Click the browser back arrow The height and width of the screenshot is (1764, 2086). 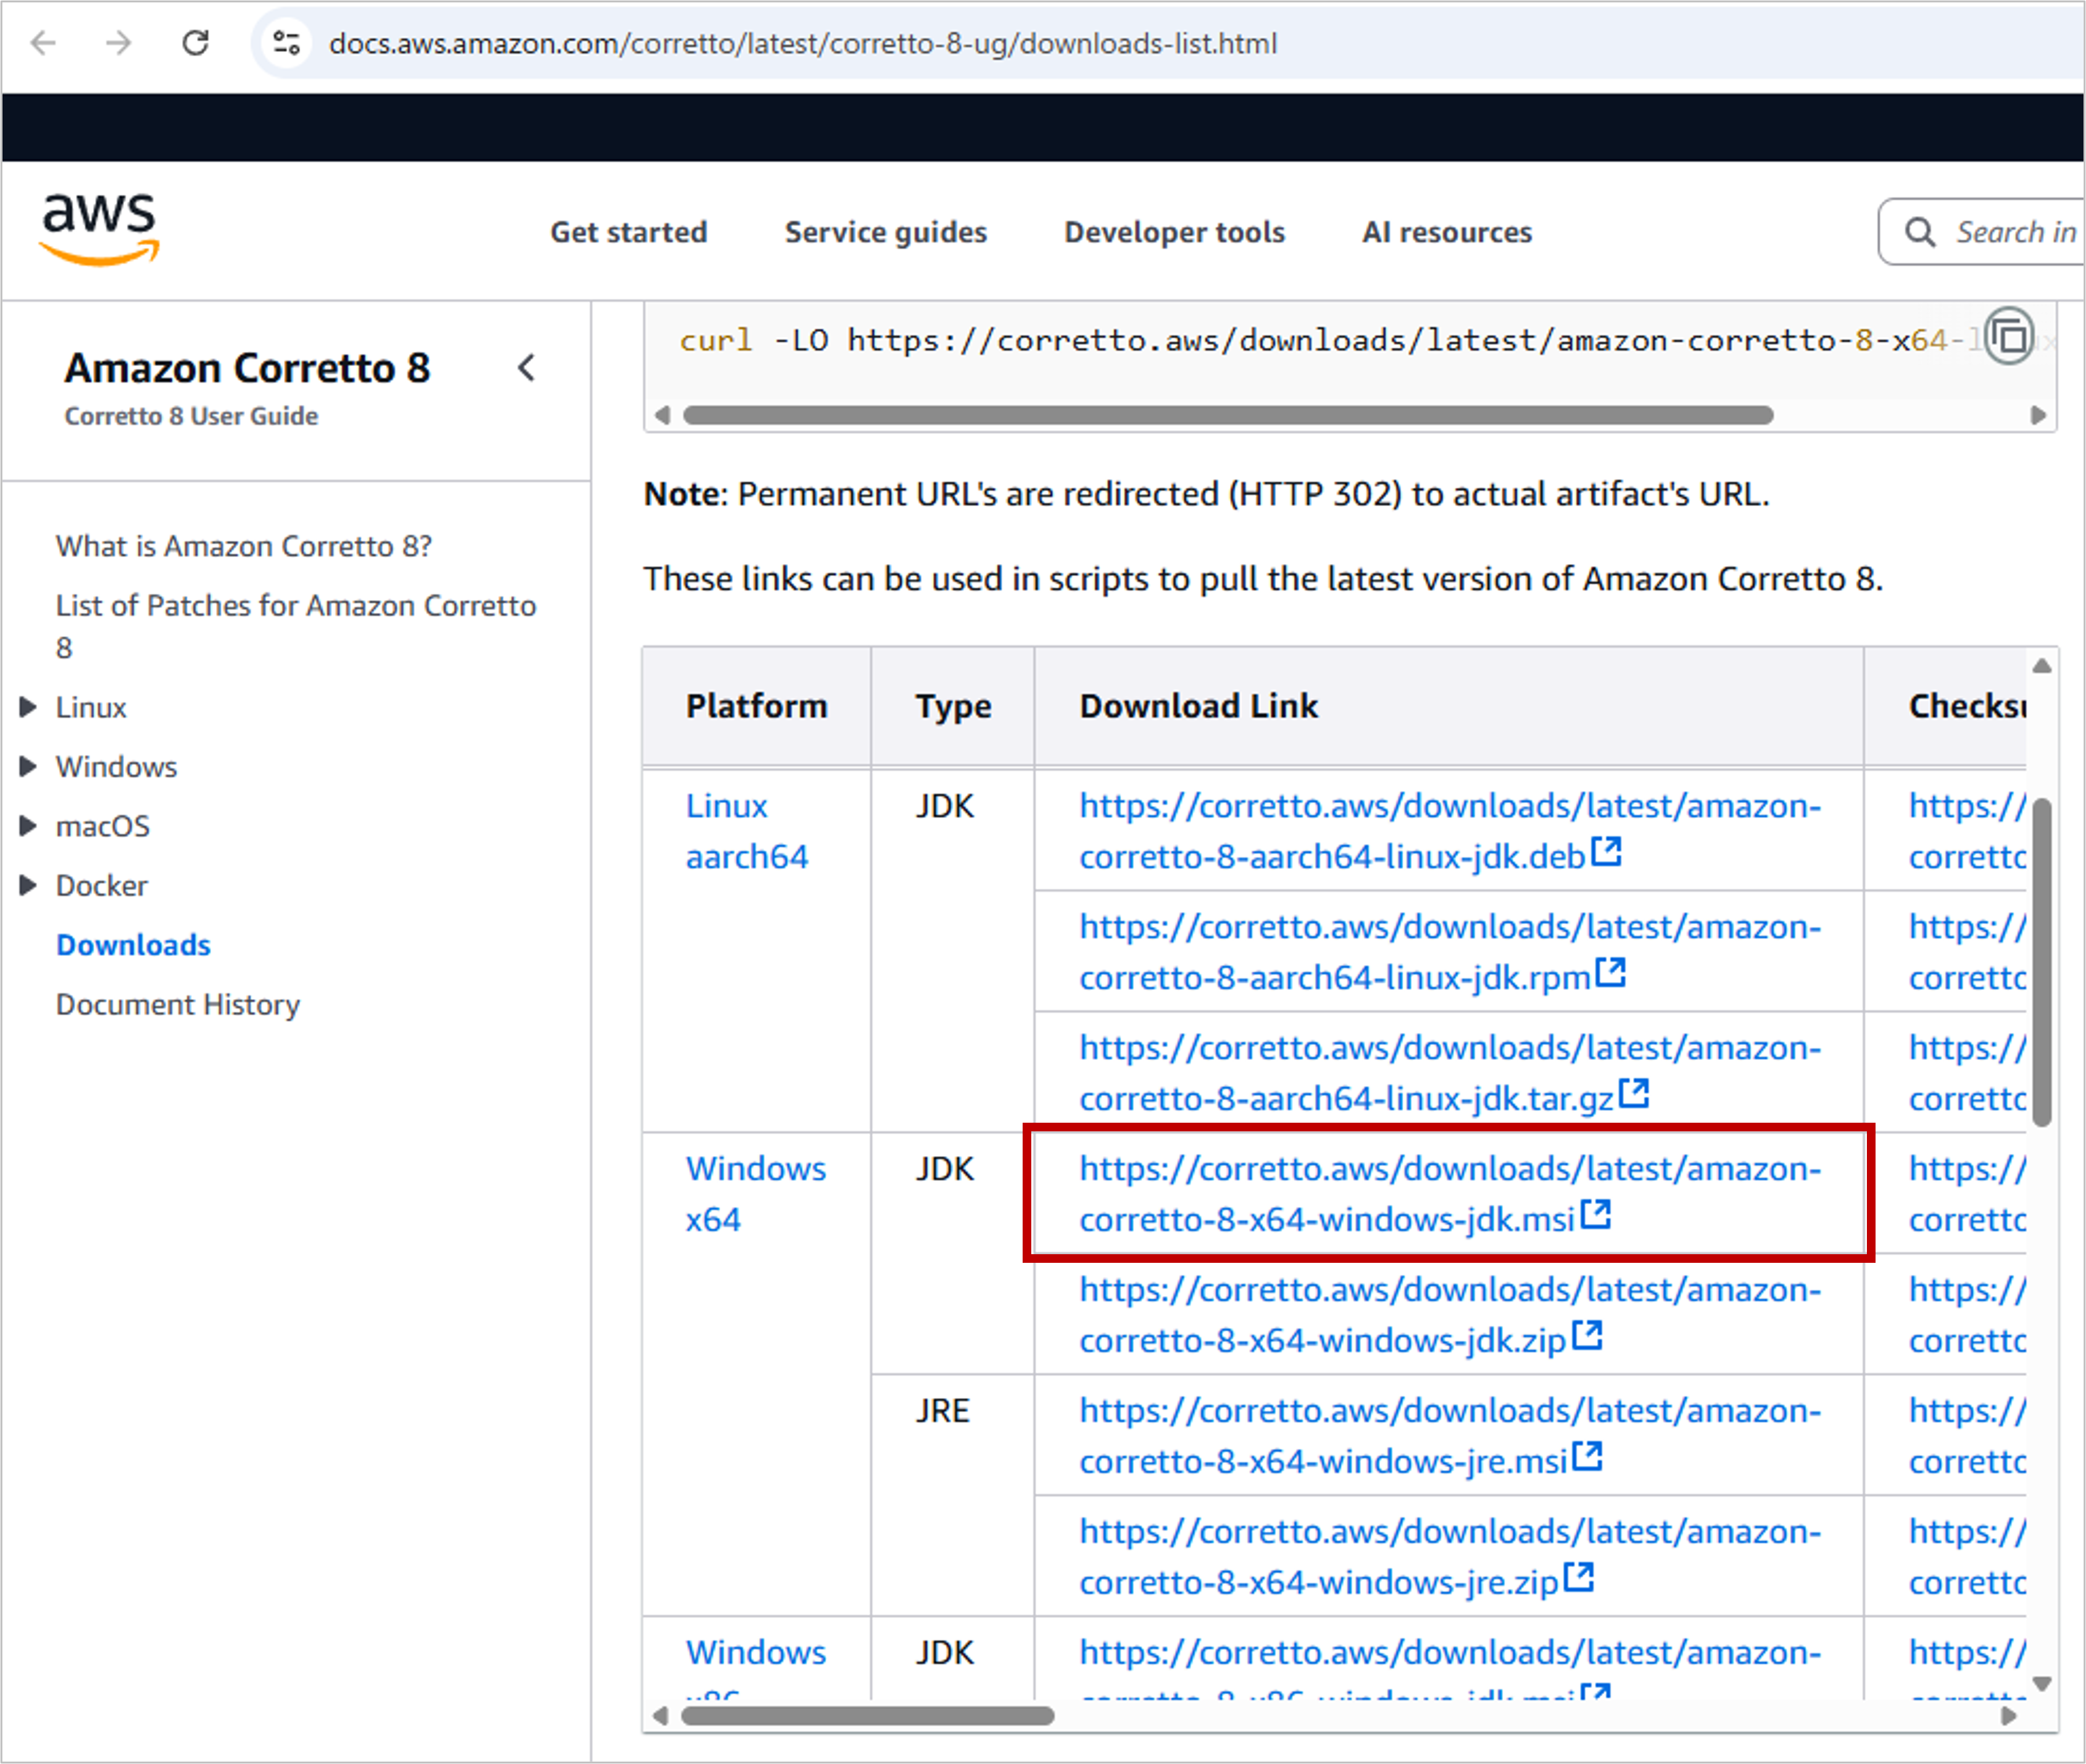pyautogui.click(x=43, y=43)
